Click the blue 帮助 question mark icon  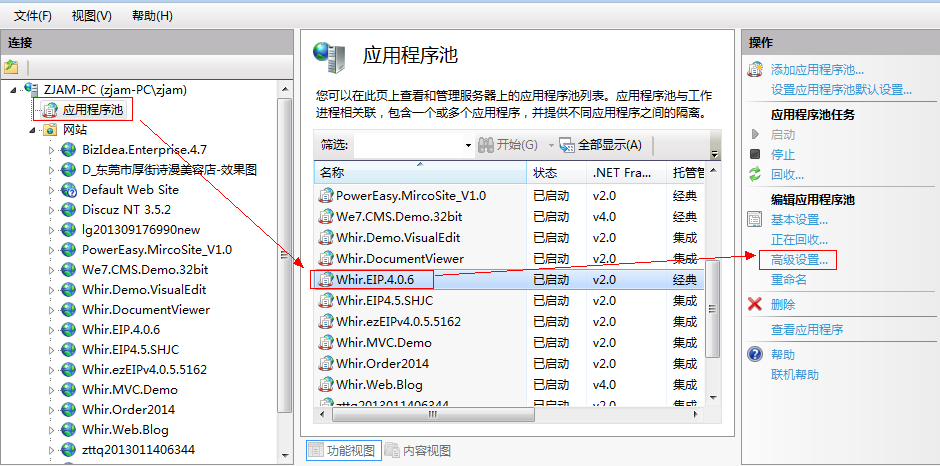coord(756,354)
